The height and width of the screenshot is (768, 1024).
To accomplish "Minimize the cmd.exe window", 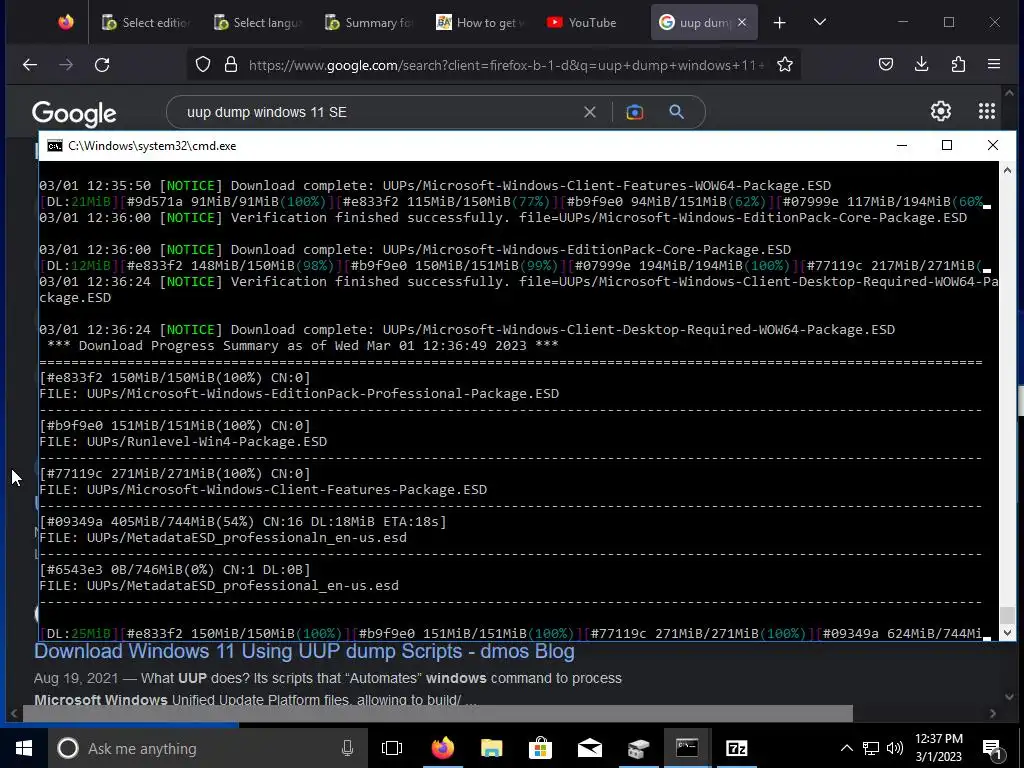I will point(902,145).
